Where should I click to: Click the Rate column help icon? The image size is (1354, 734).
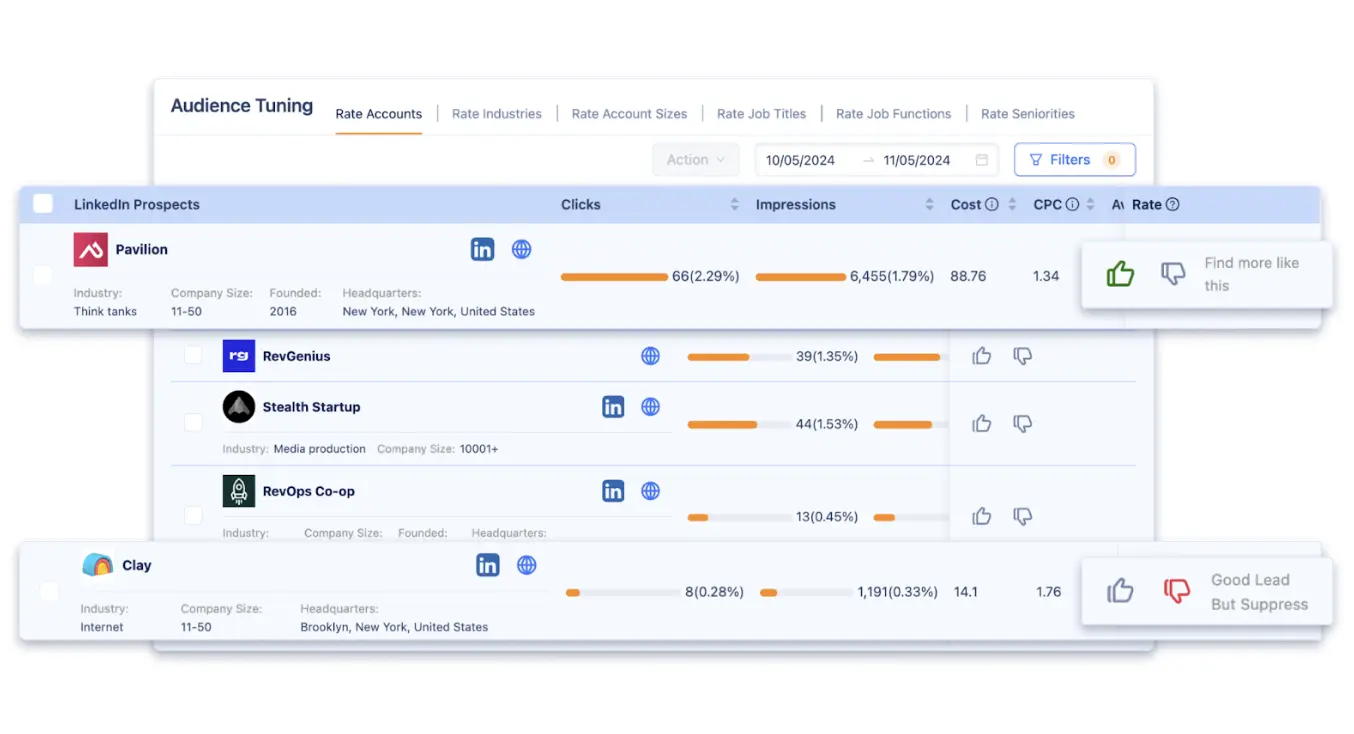[x=1173, y=205]
